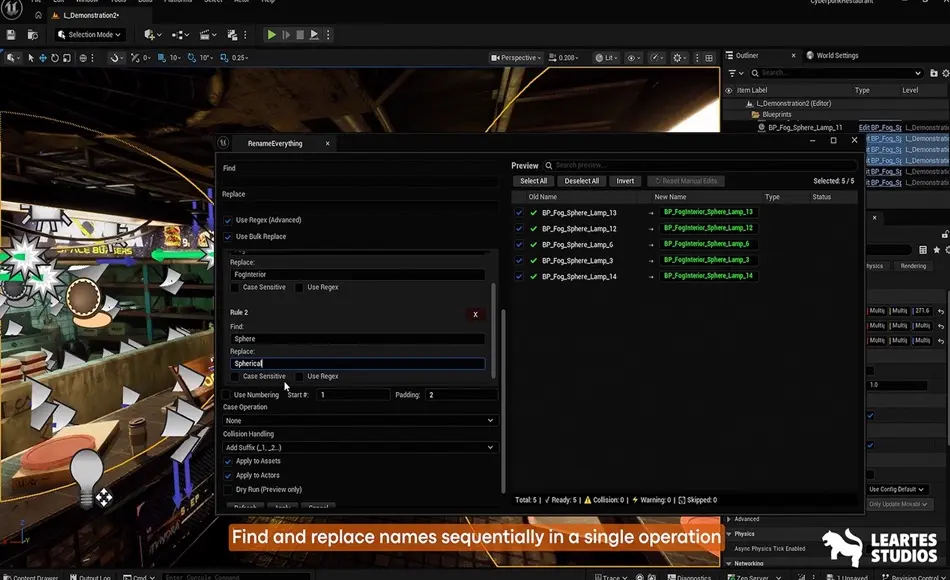Open the Perspective viewport dropdown
This screenshot has width=950, height=580.
click(516, 58)
